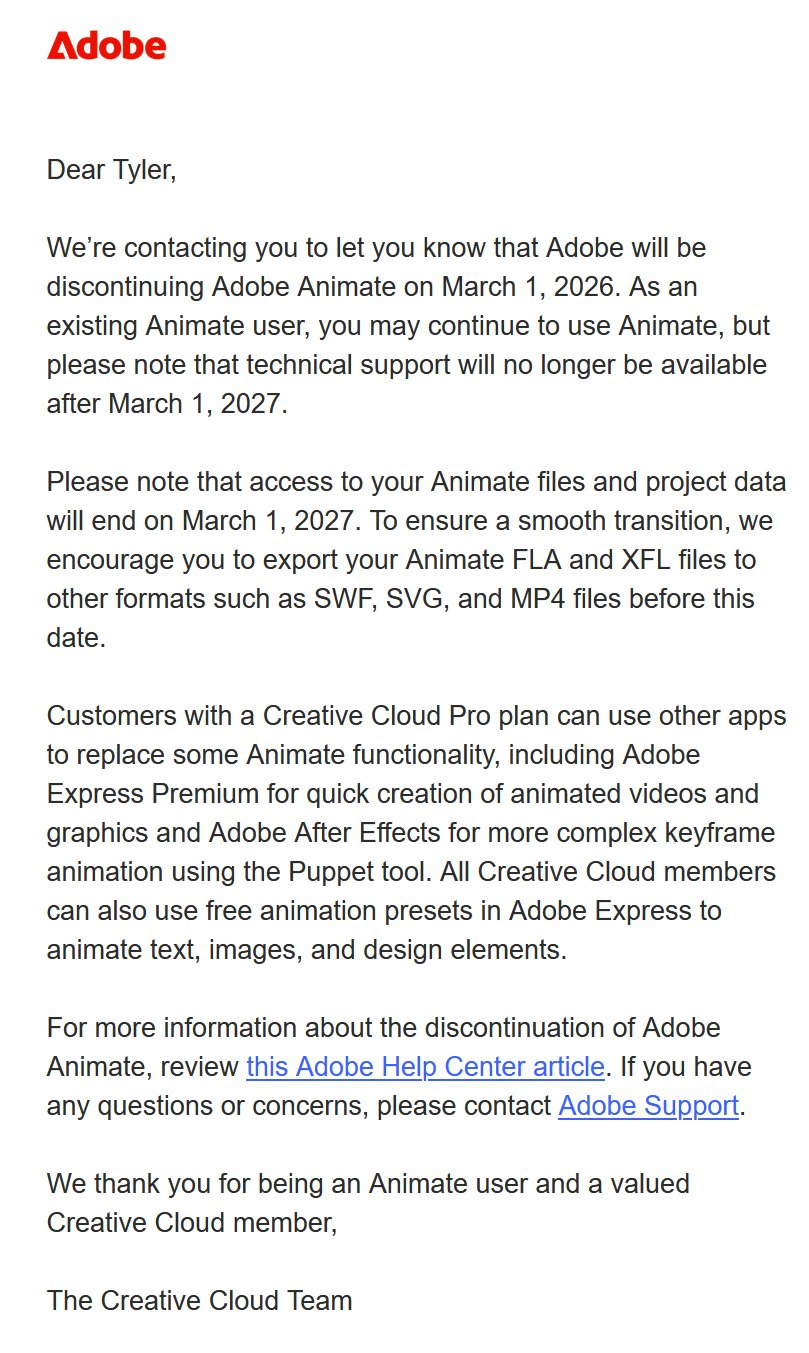809x1353 pixels.
Task: Click the paragraph announcing Animate's discontinuation
Action: 400,325
